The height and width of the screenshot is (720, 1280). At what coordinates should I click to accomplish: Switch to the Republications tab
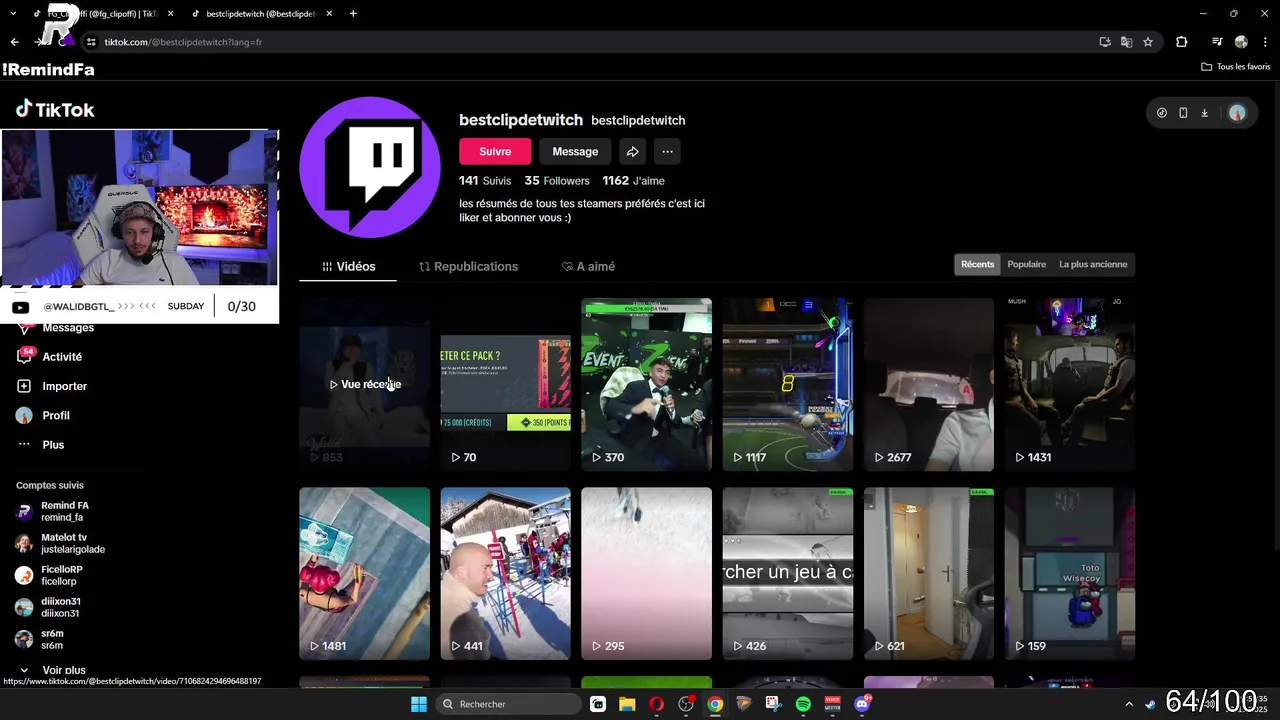click(x=468, y=267)
